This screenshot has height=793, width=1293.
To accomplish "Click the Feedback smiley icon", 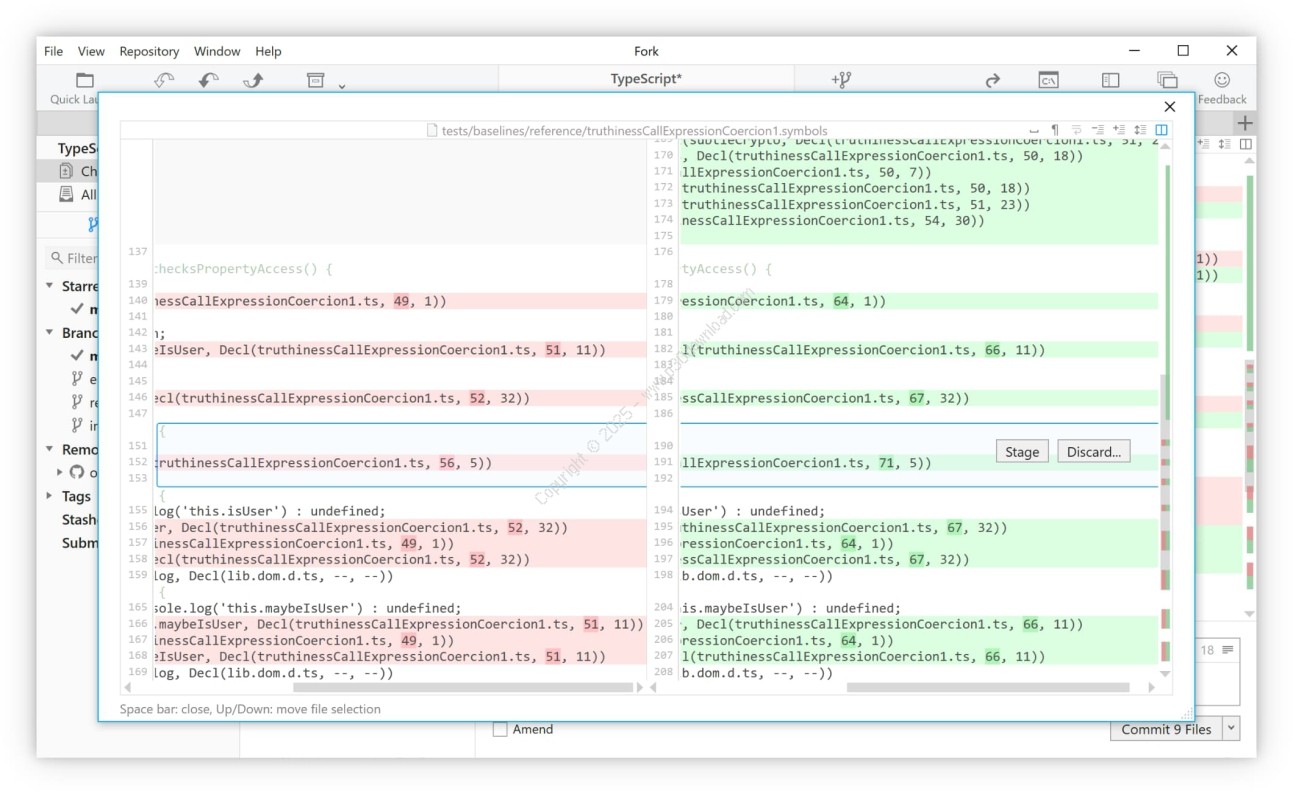I will point(1222,80).
